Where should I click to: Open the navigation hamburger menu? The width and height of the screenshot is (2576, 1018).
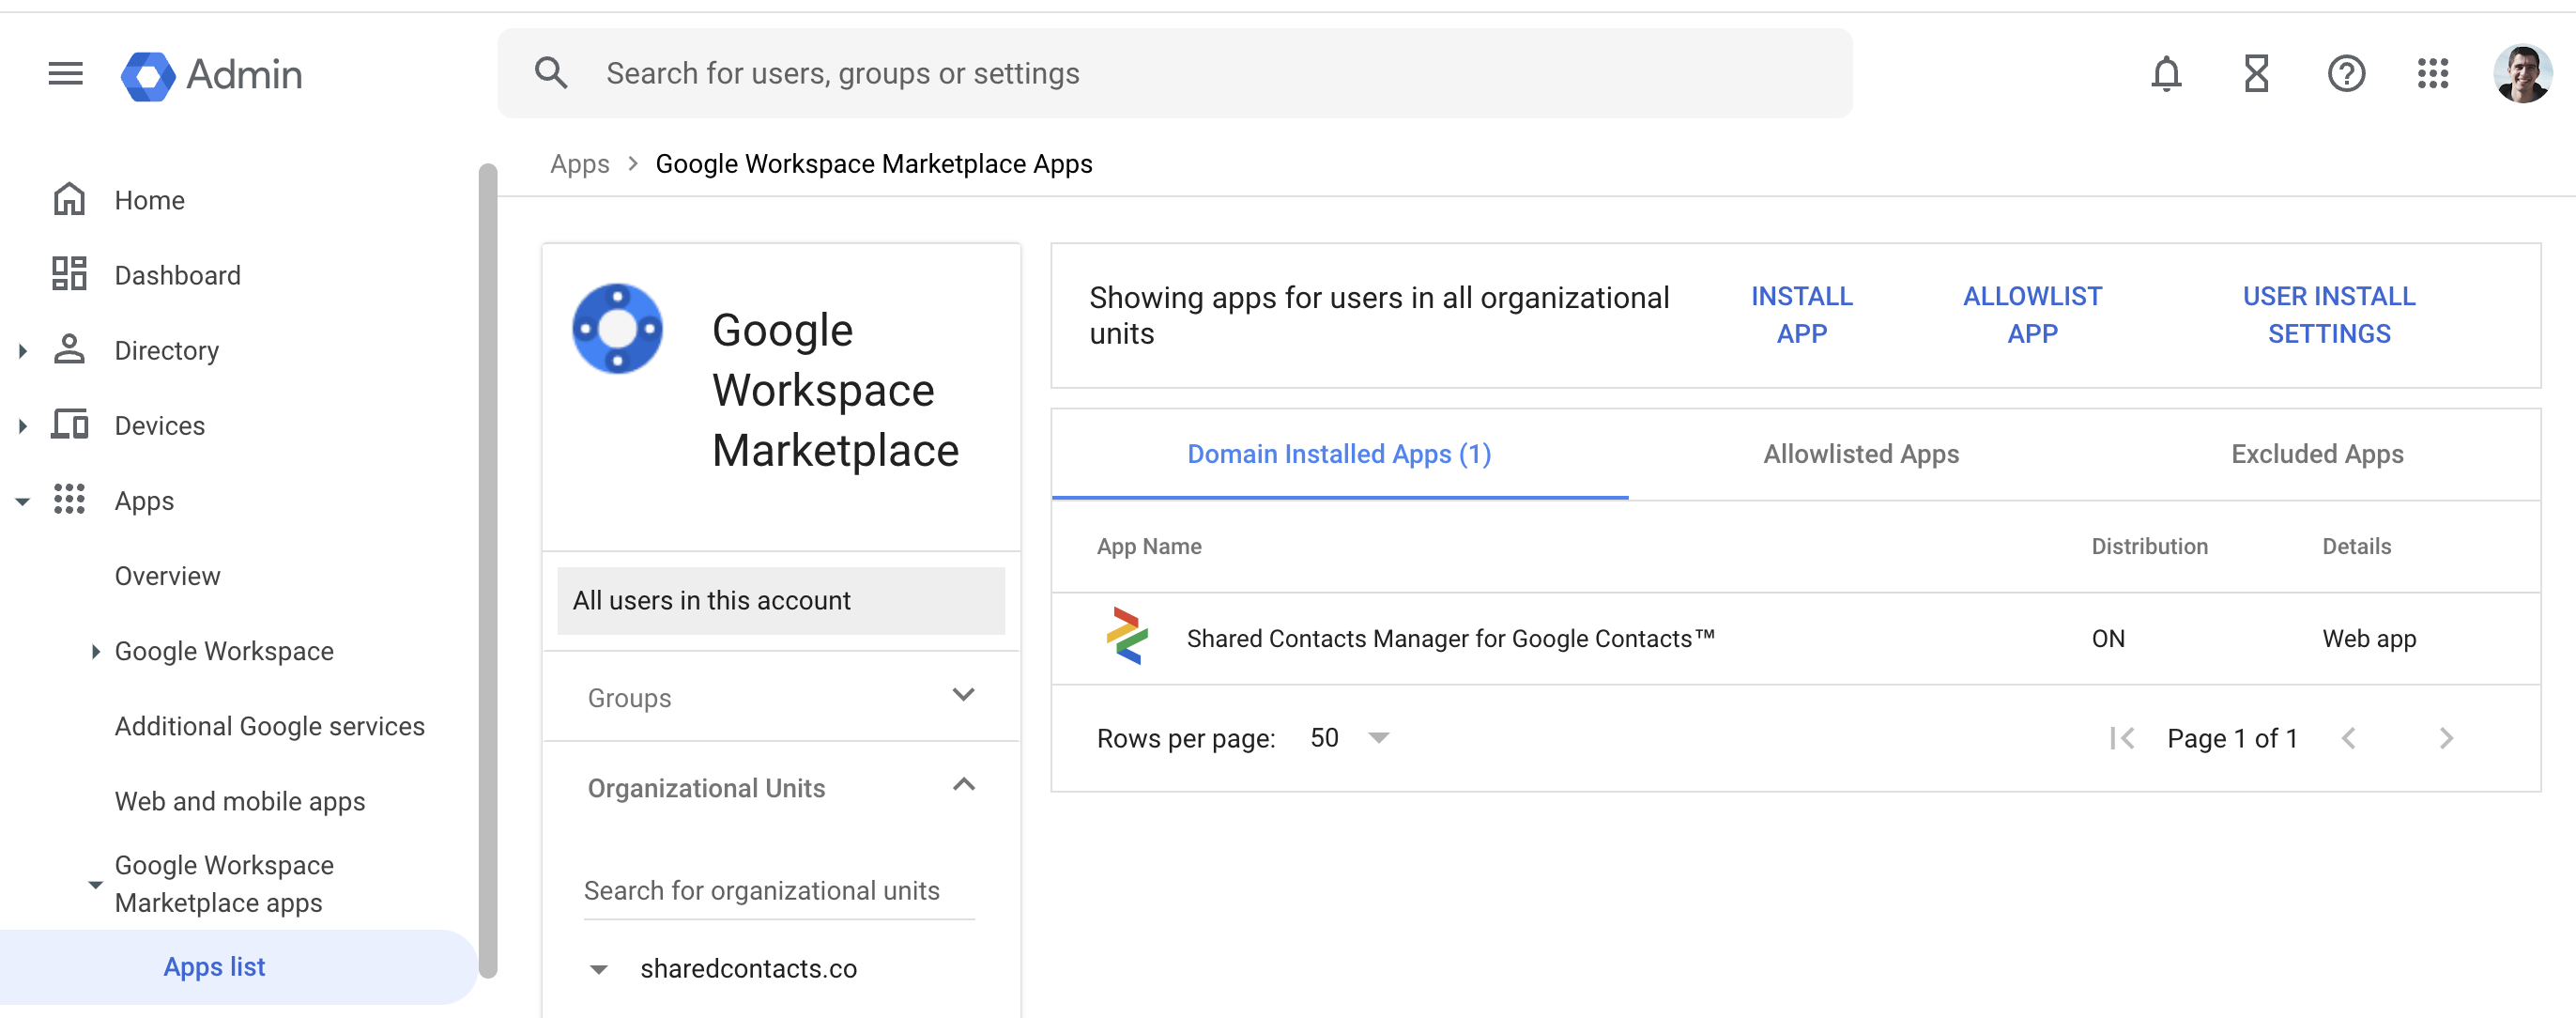coord(65,73)
